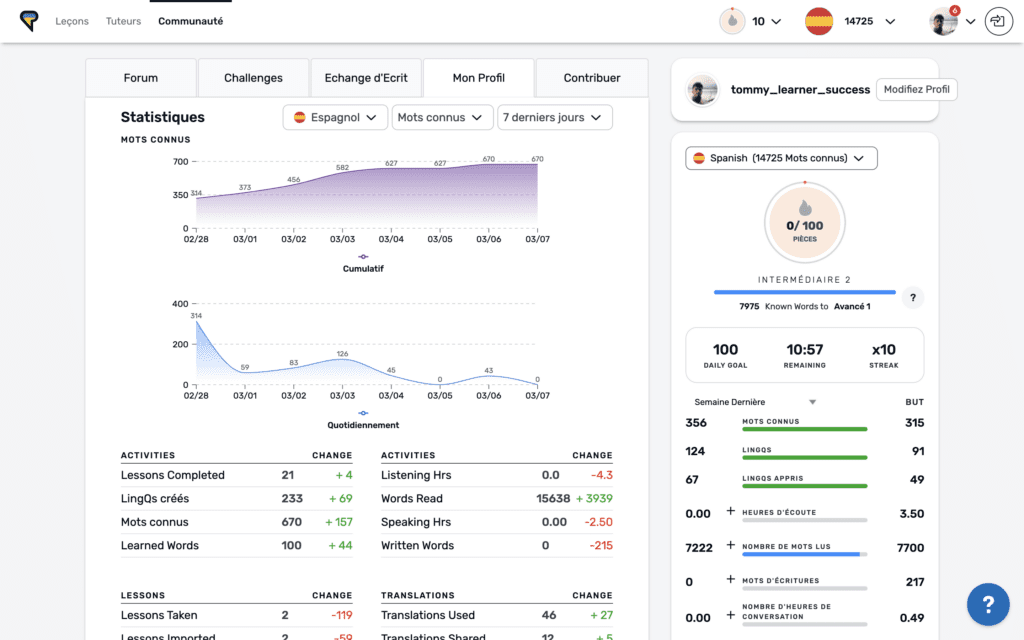Click the Modifiez Profil button

(916, 90)
